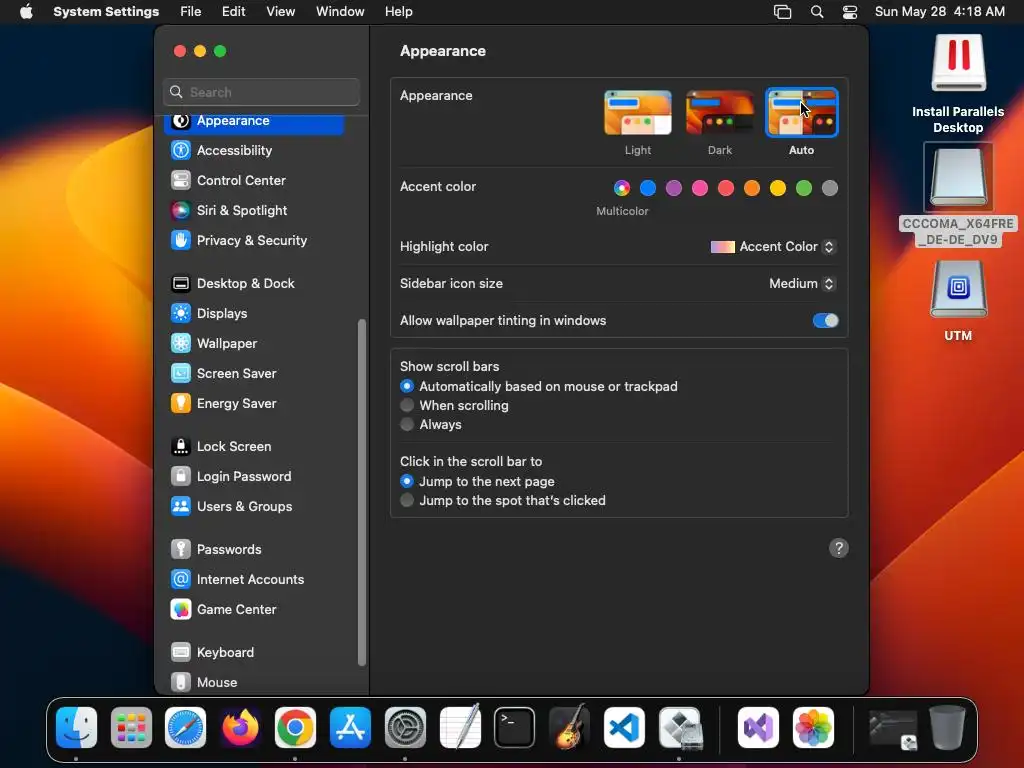Open Sidebar icon size Medium dropdown
This screenshot has width=1024, height=768.
[802, 283]
